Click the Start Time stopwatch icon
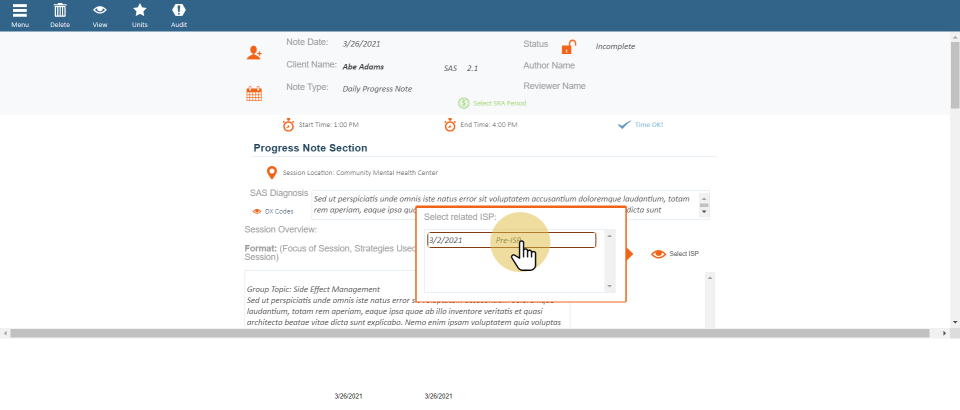The height and width of the screenshot is (410, 960). 288,125
